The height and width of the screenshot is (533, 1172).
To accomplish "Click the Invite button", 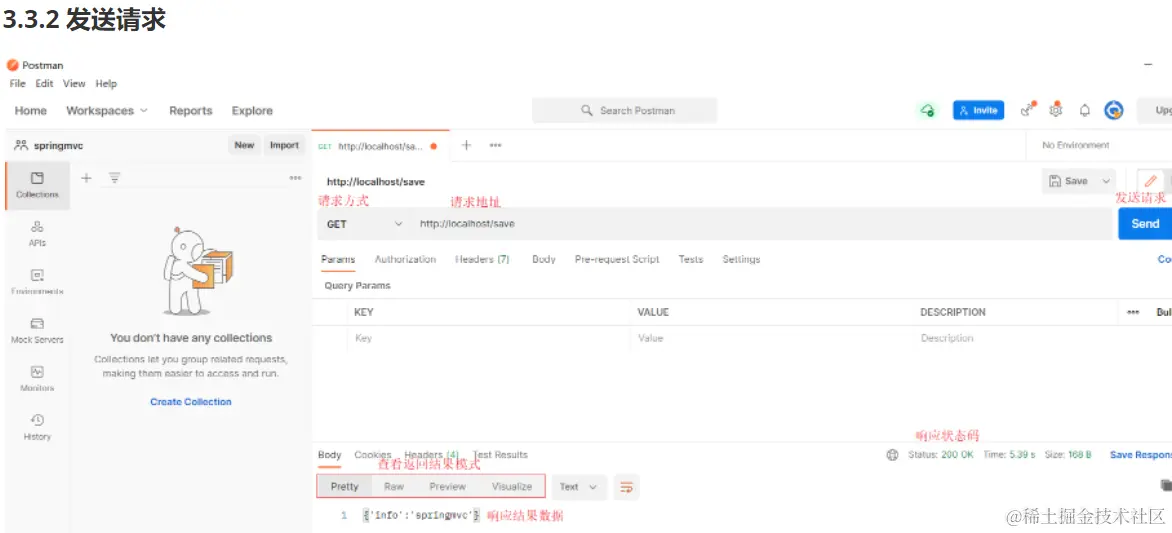I will pyautogui.click(x=978, y=111).
